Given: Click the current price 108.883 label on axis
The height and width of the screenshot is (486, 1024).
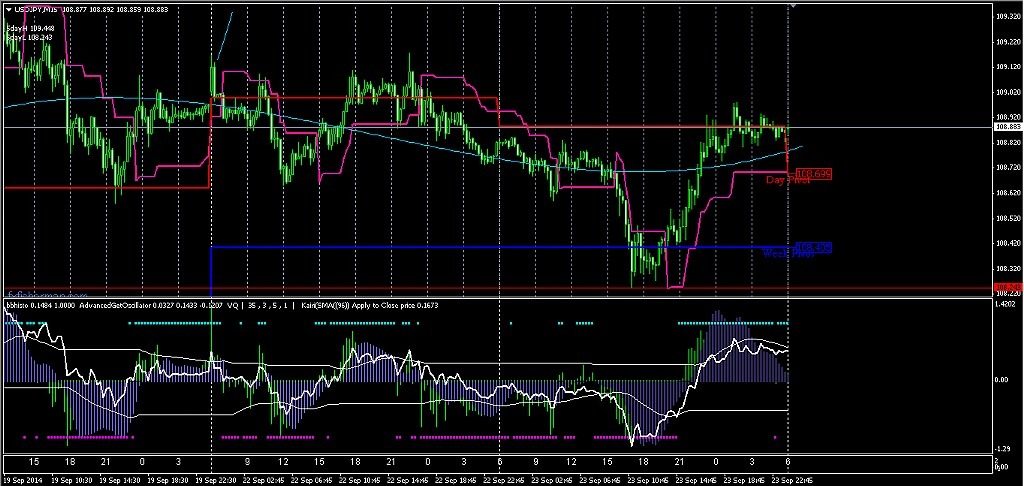Looking at the screenshot, I should pos(1008,128).
